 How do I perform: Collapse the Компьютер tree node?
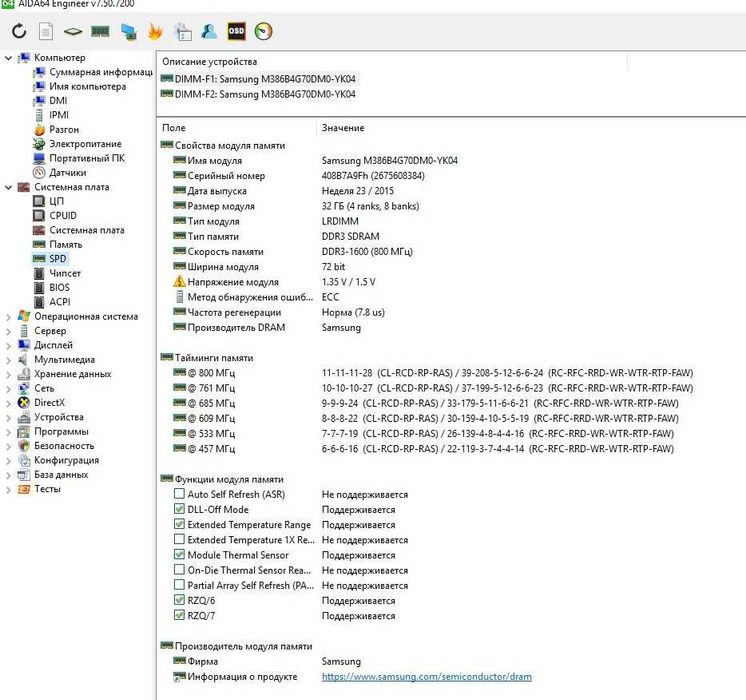coord(8,58)
